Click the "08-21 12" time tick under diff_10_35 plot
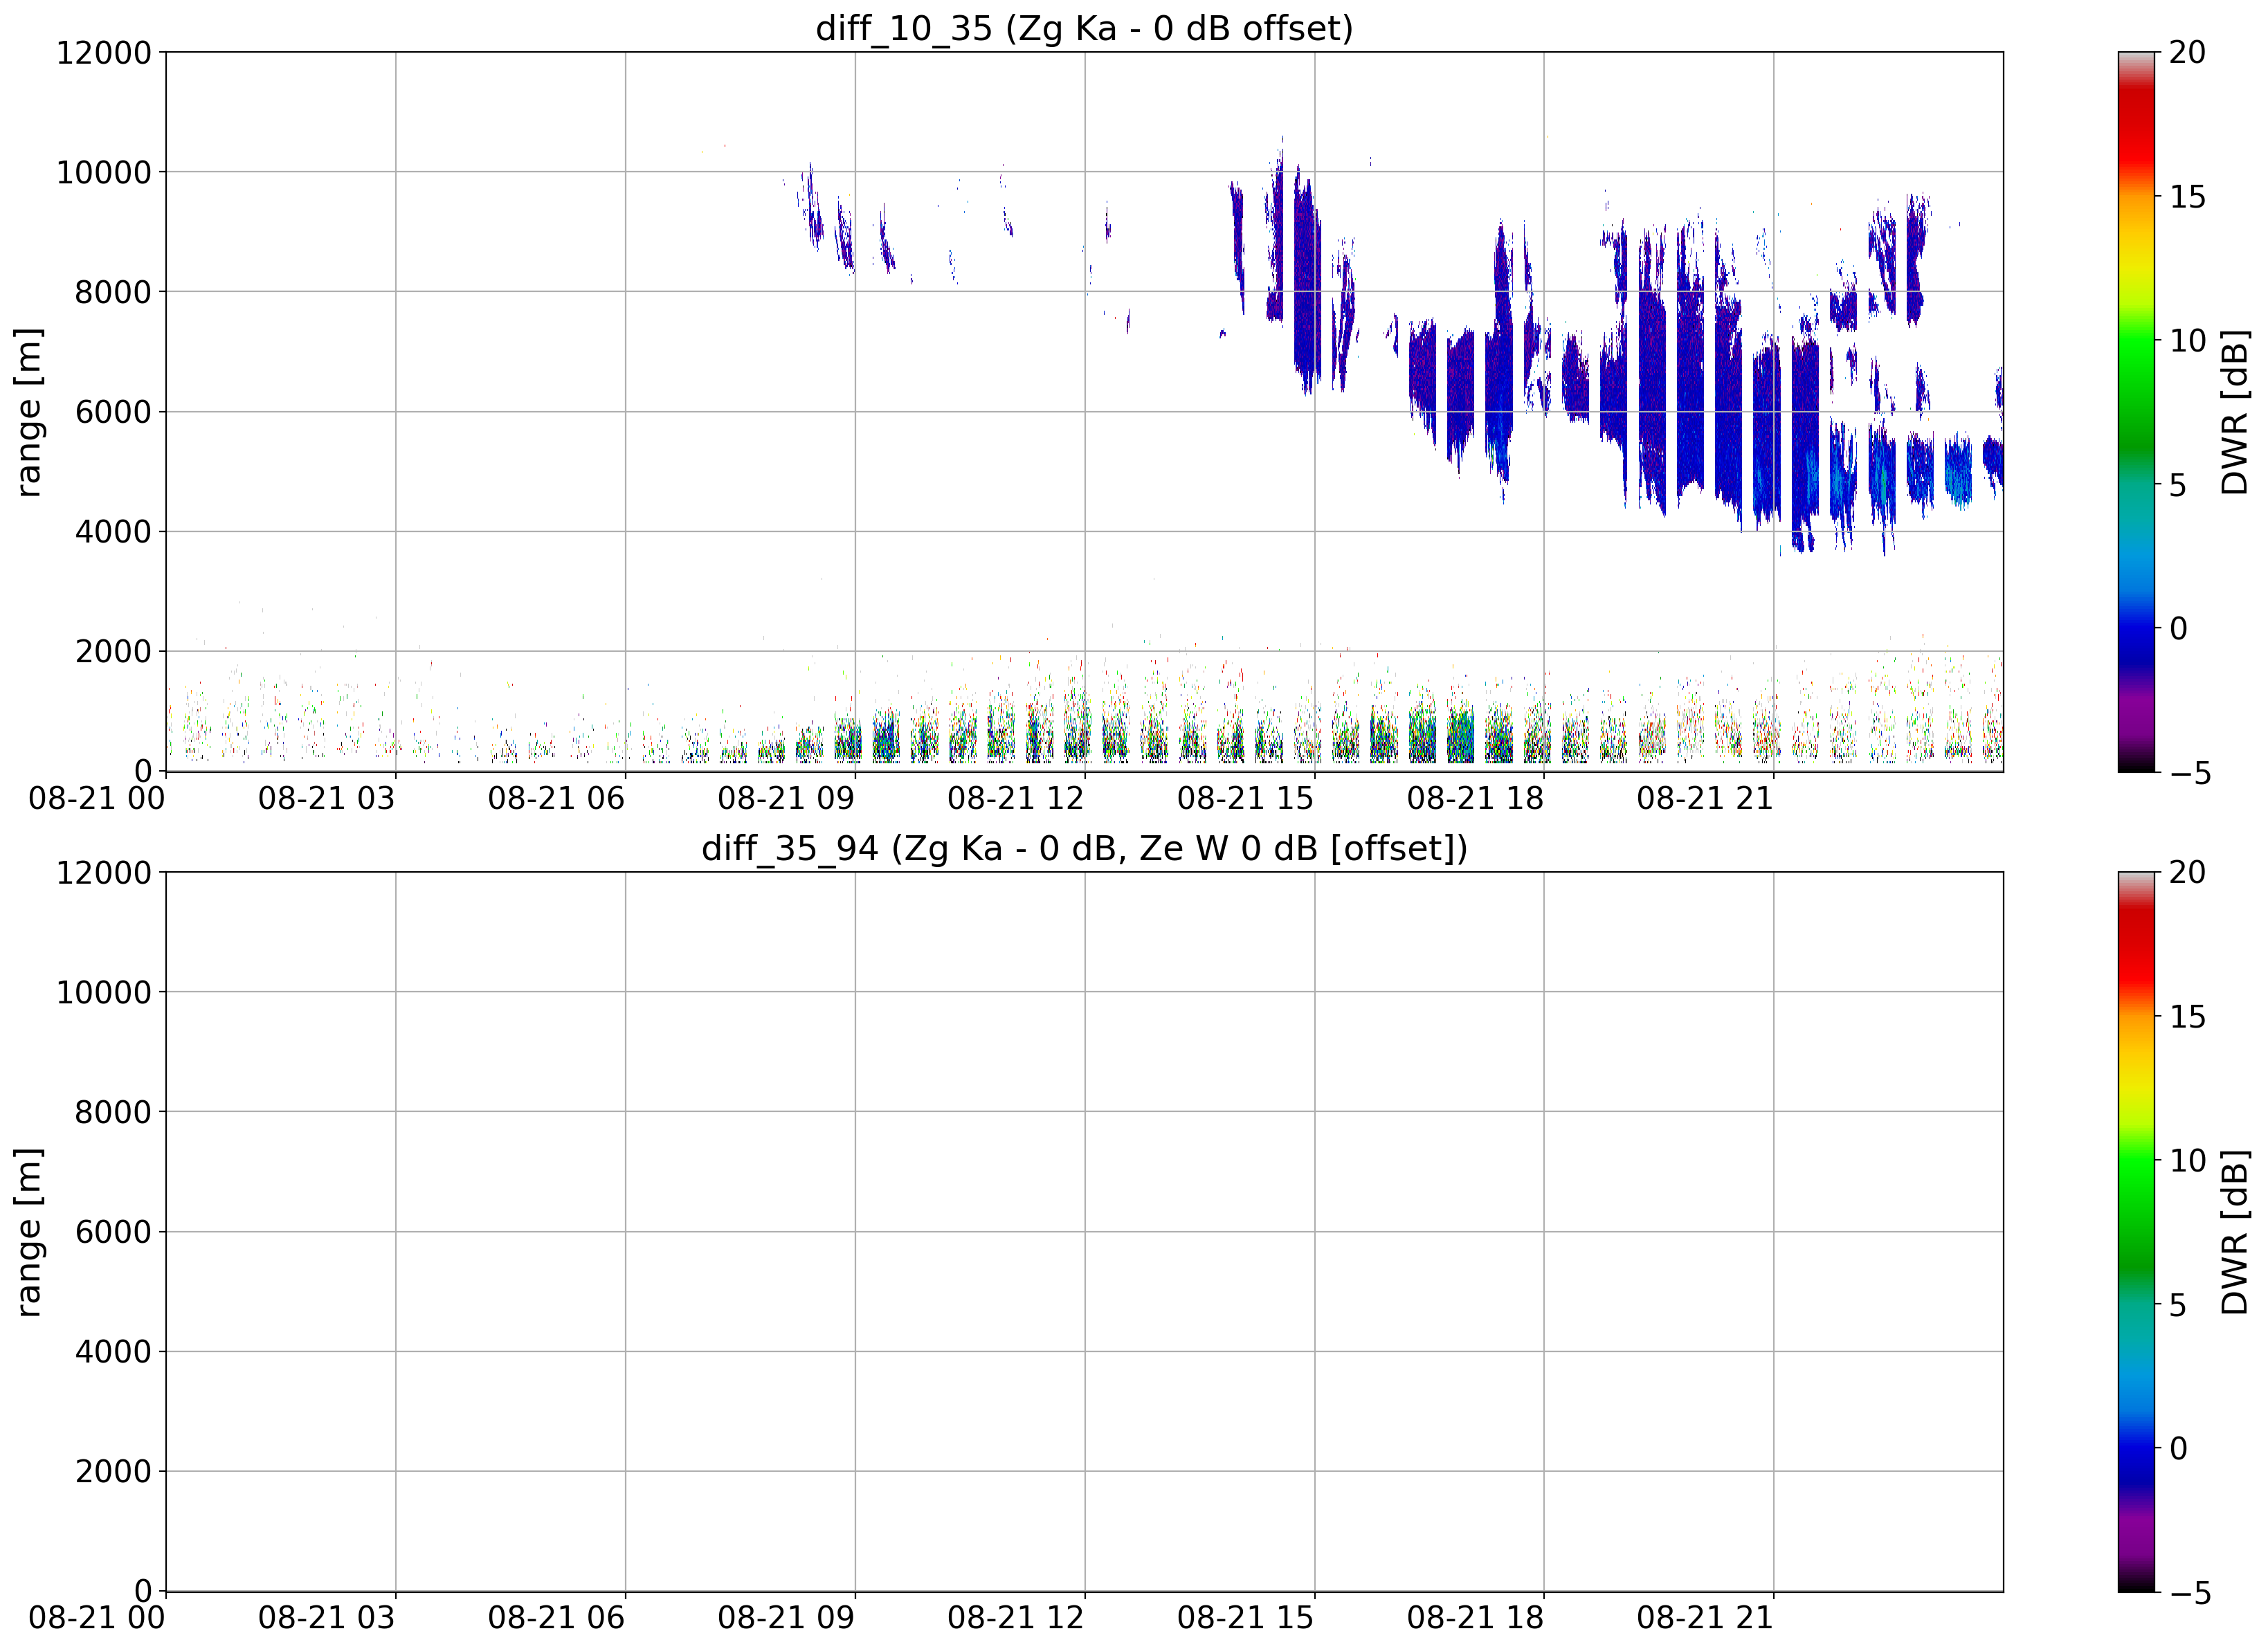Viewport: 2268px width, 1649px height. tap(1016, 799)
